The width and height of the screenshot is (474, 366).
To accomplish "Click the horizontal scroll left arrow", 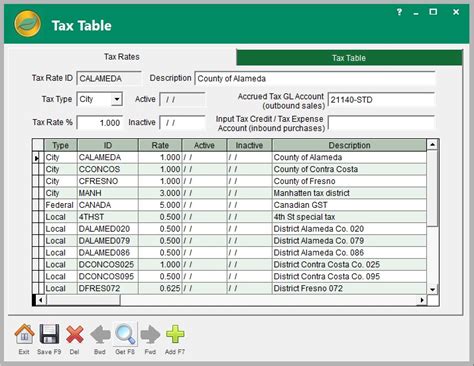I will point(41,300).
